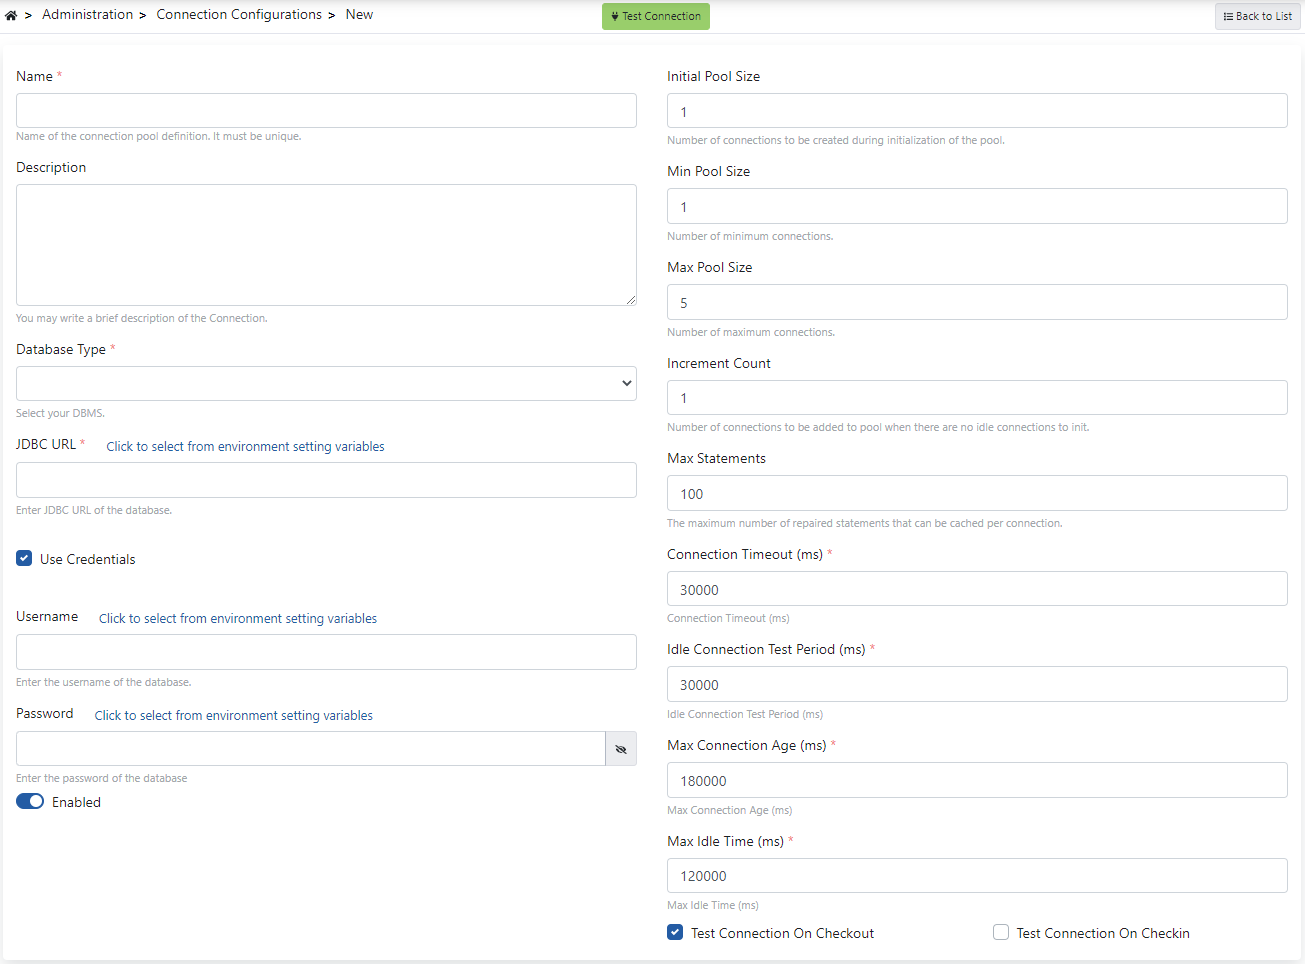This screenshot has height=964, width=1305.
Task: Select JDBC URL from environment variables link
Action: pos(245,447)
